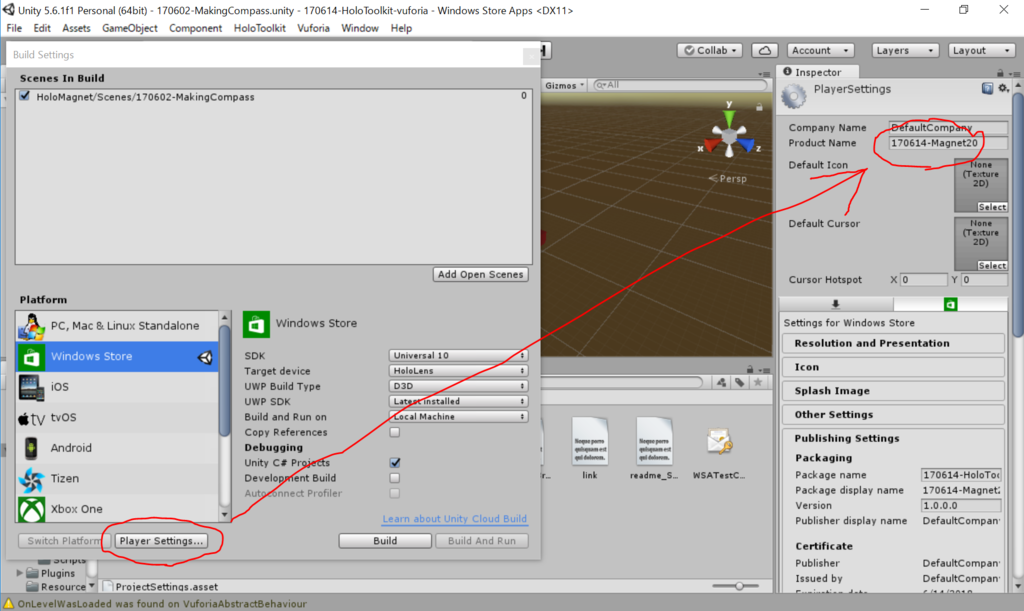Toggle the scene gizmo lock icon
The height and width of the screenshot is (611, 1024).
(x=759, y=106)
